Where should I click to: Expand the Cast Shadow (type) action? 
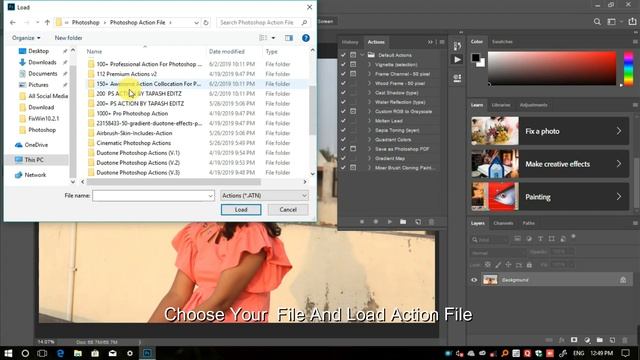(369, 93)
